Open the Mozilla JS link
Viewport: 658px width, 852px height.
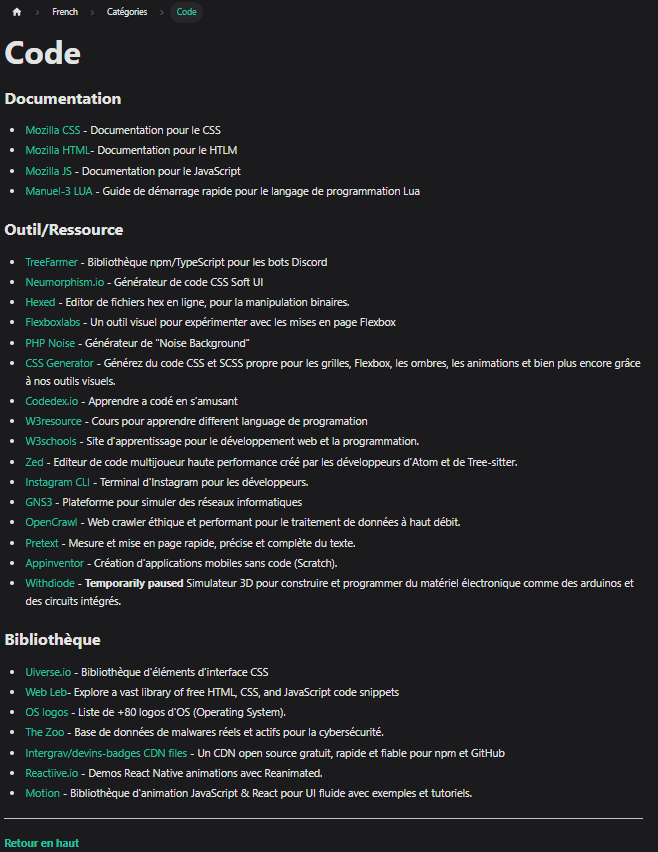click(48, 171)
